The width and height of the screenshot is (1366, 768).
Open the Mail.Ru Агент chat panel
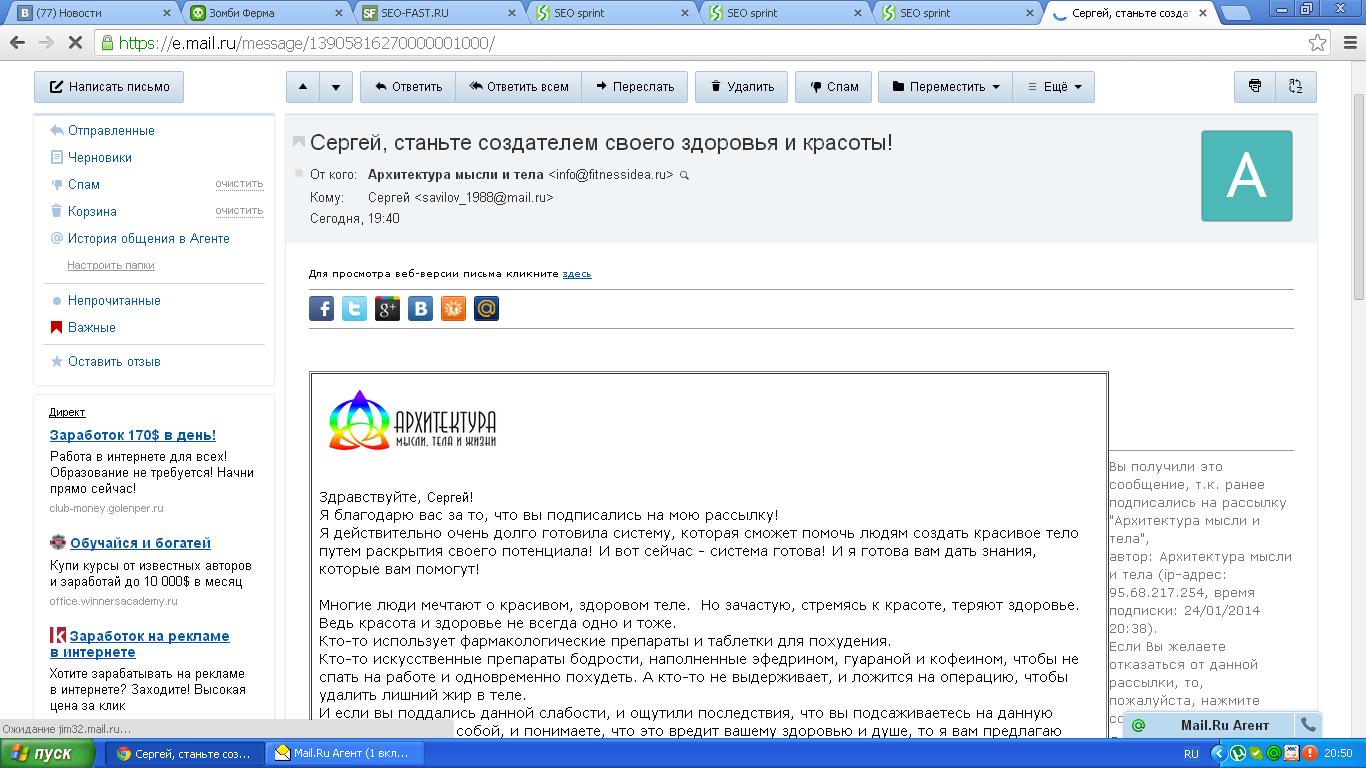(x=1210, y=725)
